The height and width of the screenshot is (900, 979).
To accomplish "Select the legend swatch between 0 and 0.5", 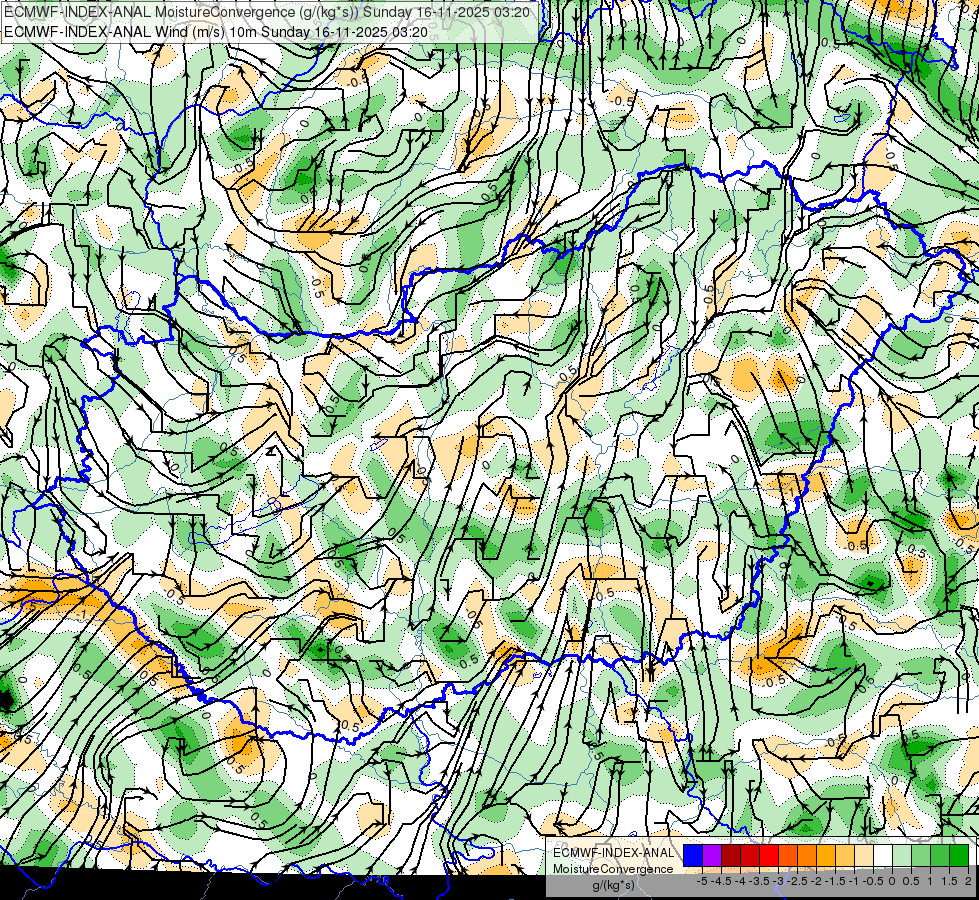I will click(902, 856).
